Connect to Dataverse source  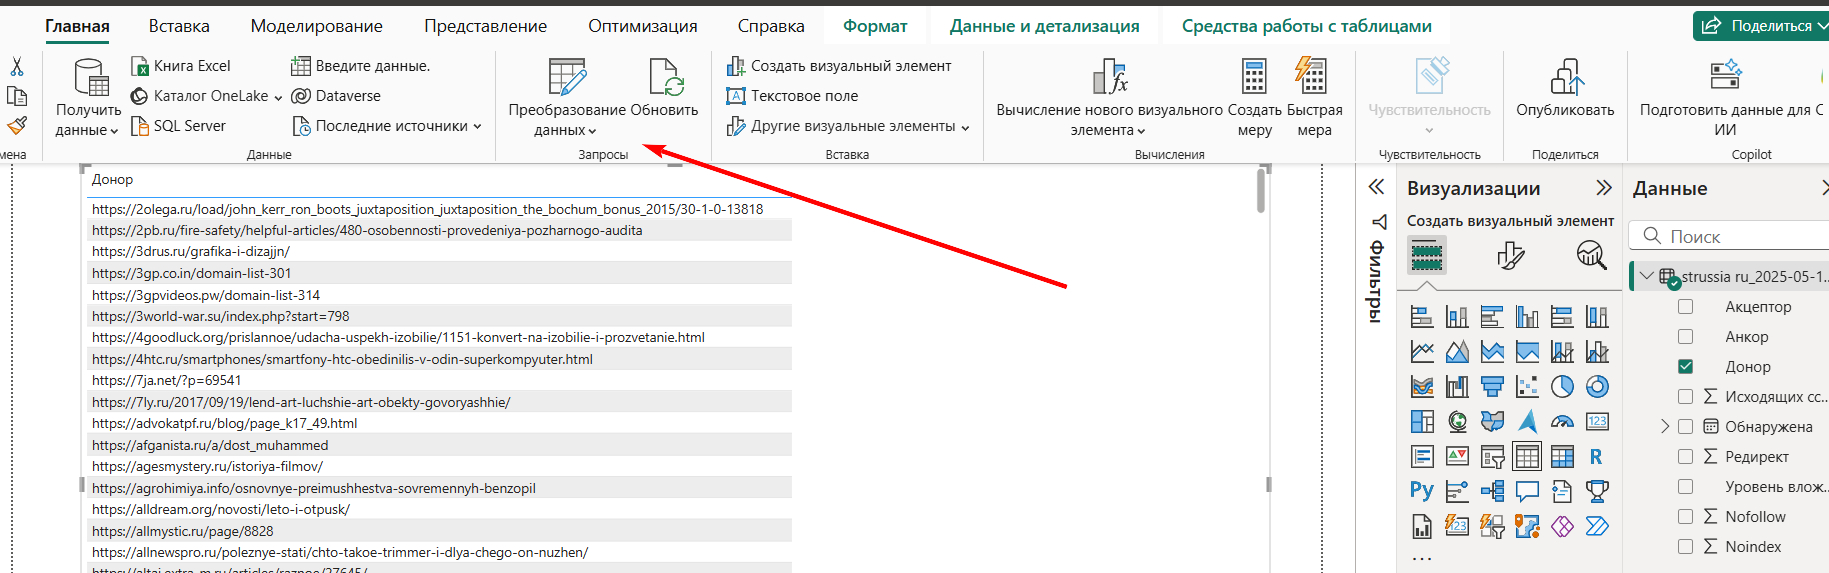[x=336, y=96]
